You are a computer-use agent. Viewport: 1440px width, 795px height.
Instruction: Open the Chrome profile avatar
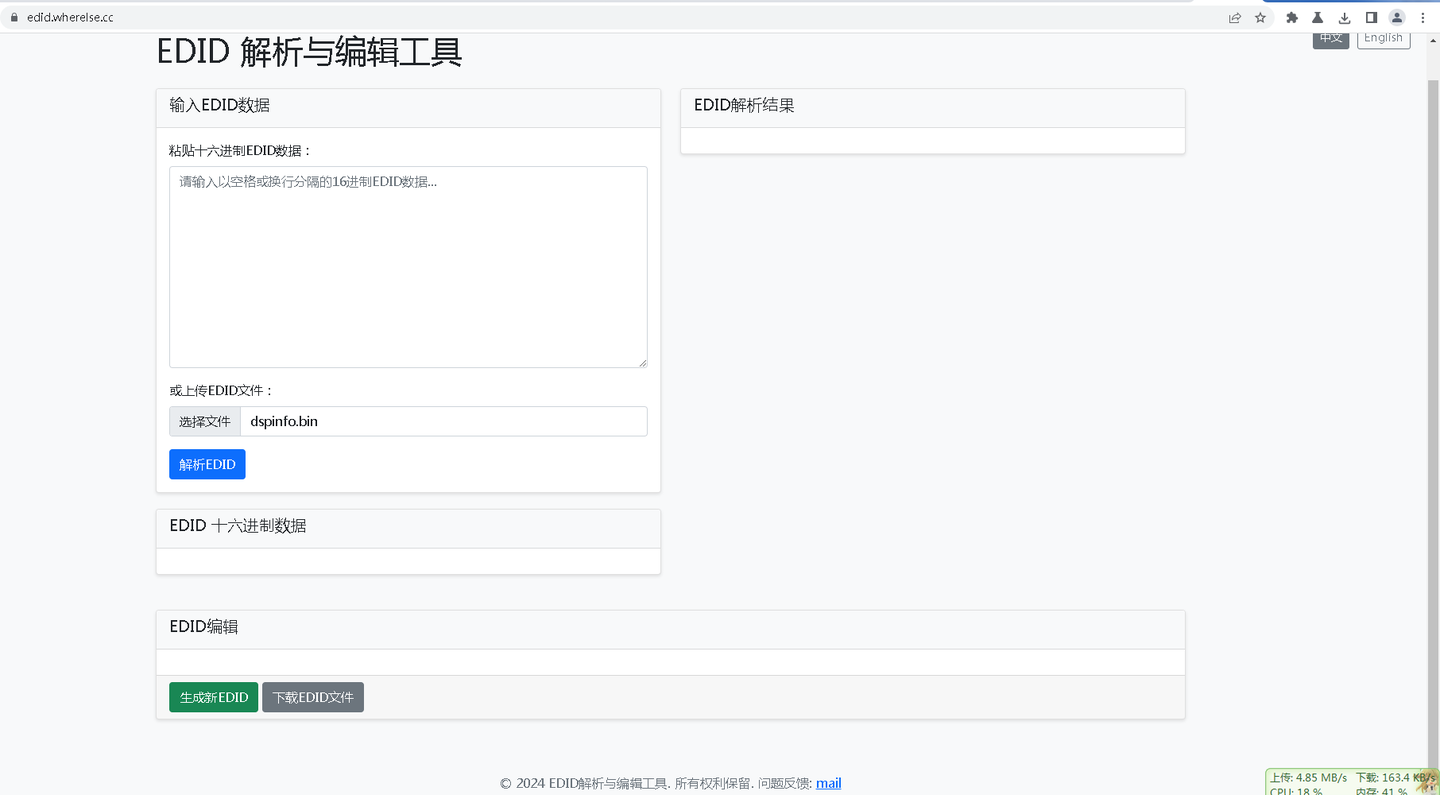[1397, 18]
